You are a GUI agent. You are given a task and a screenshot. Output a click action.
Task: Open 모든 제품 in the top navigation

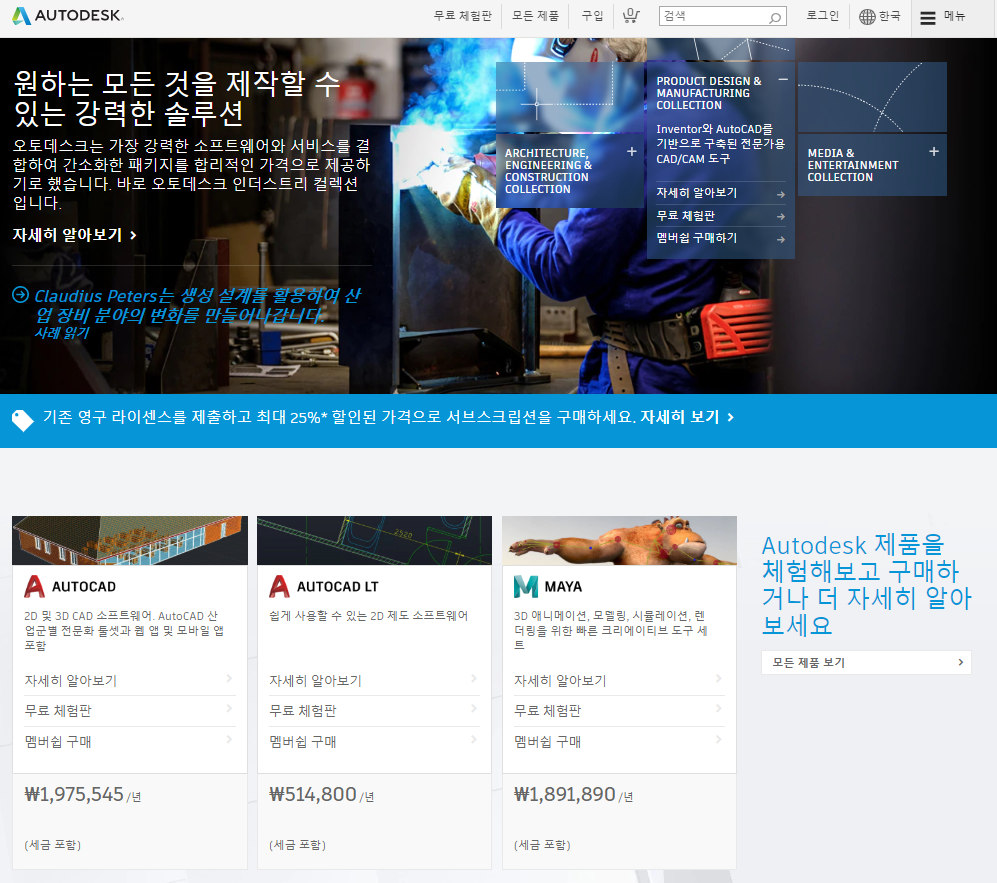click(535, 16)
